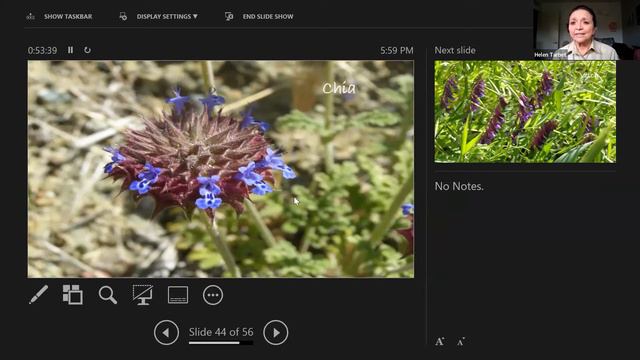Image resolution: width=640 pixels, height=360 pixels.
Task: Click the Show Taskbar icon
Action: click(31, 16)
